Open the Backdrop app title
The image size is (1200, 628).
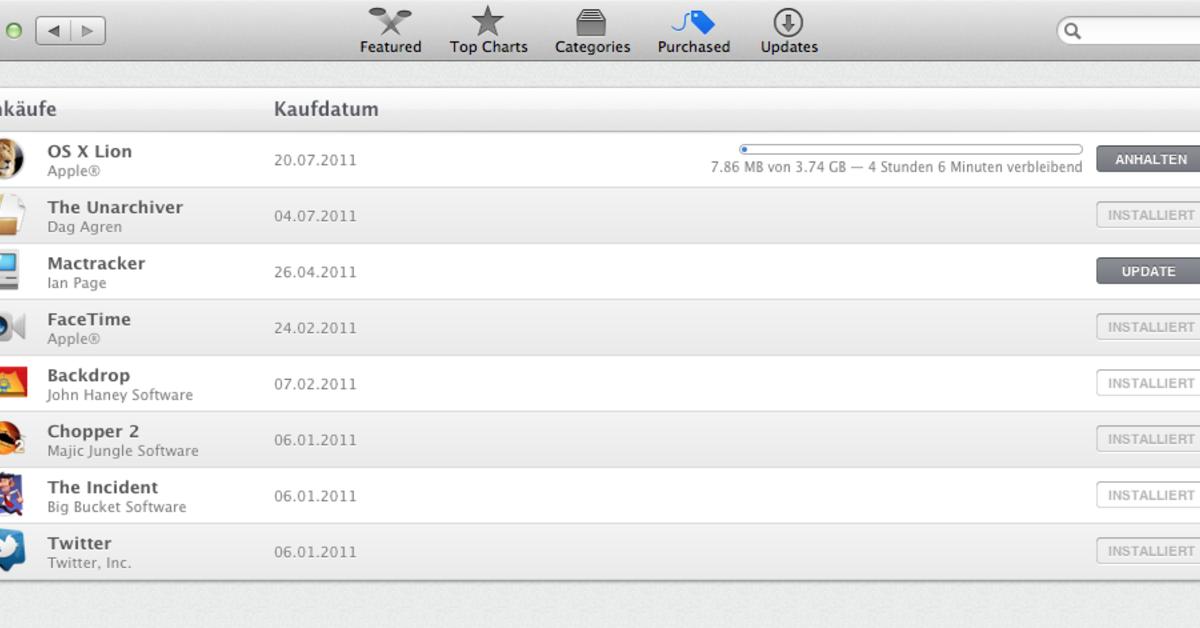[x=88, y=375]
